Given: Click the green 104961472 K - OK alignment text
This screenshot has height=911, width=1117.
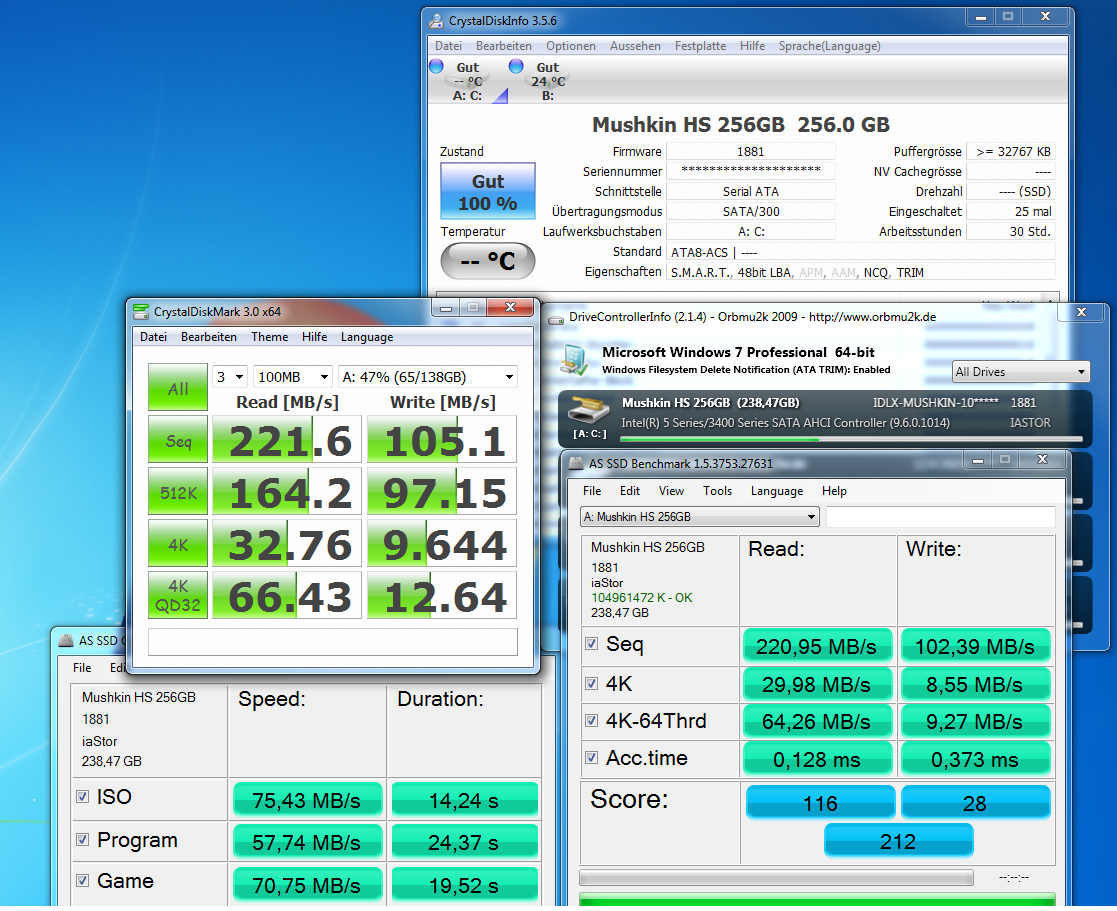Looking at the screenshot, I should tap(642, 598).
